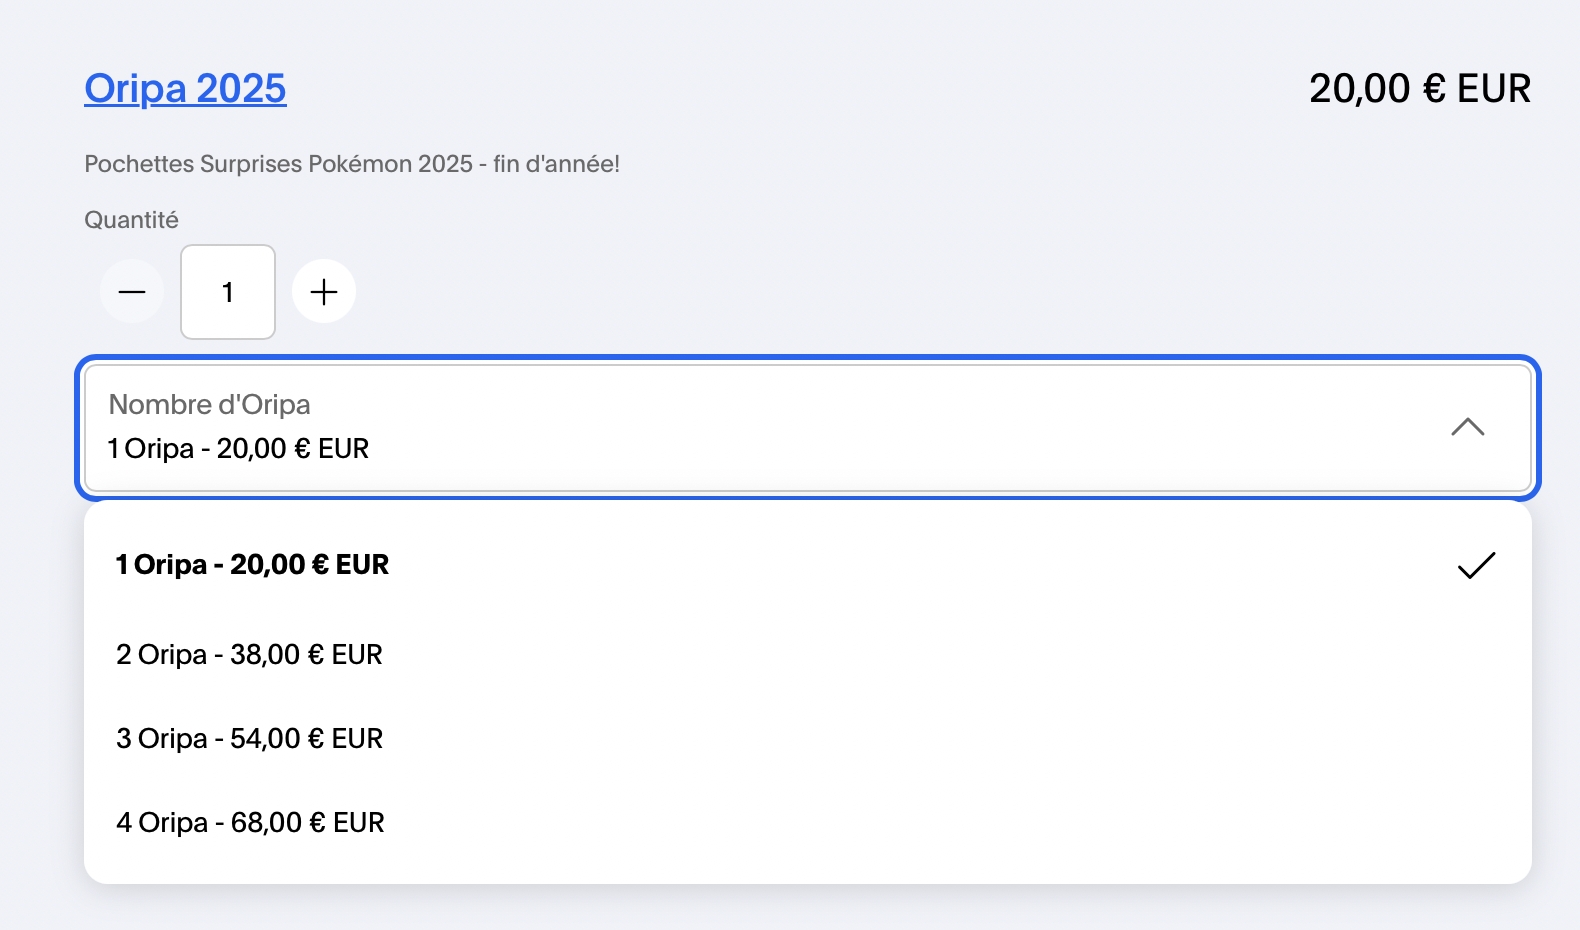Screen dimensions: 1580x930
Task: Click the plus icon to increase quantity
Action: tap(323, 292)
